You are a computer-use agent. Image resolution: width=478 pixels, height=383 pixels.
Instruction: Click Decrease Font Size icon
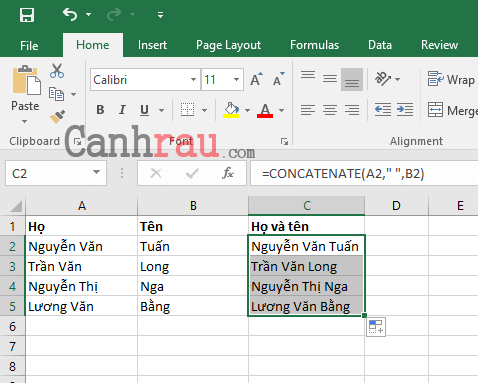[x=278, y=79]
